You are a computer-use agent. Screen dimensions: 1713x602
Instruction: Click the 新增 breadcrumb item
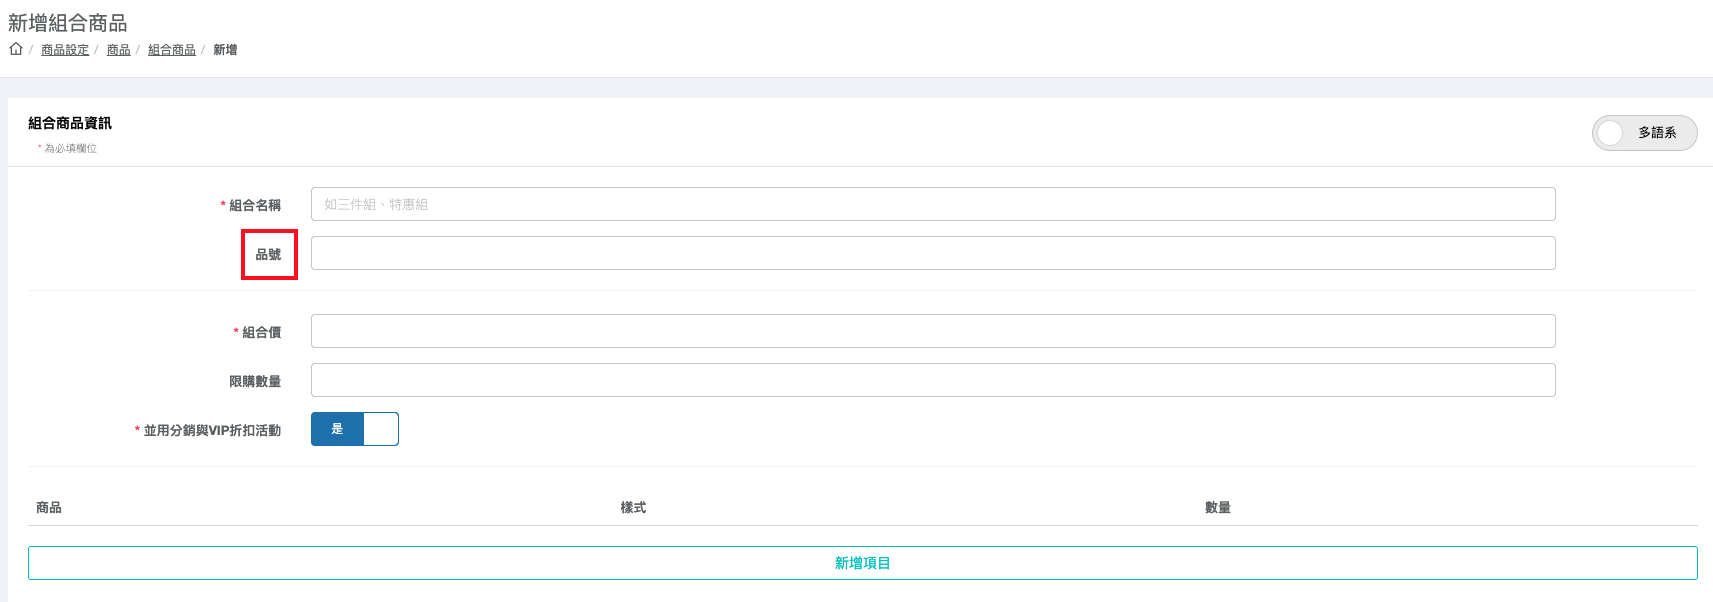click(x=225, y=50)
